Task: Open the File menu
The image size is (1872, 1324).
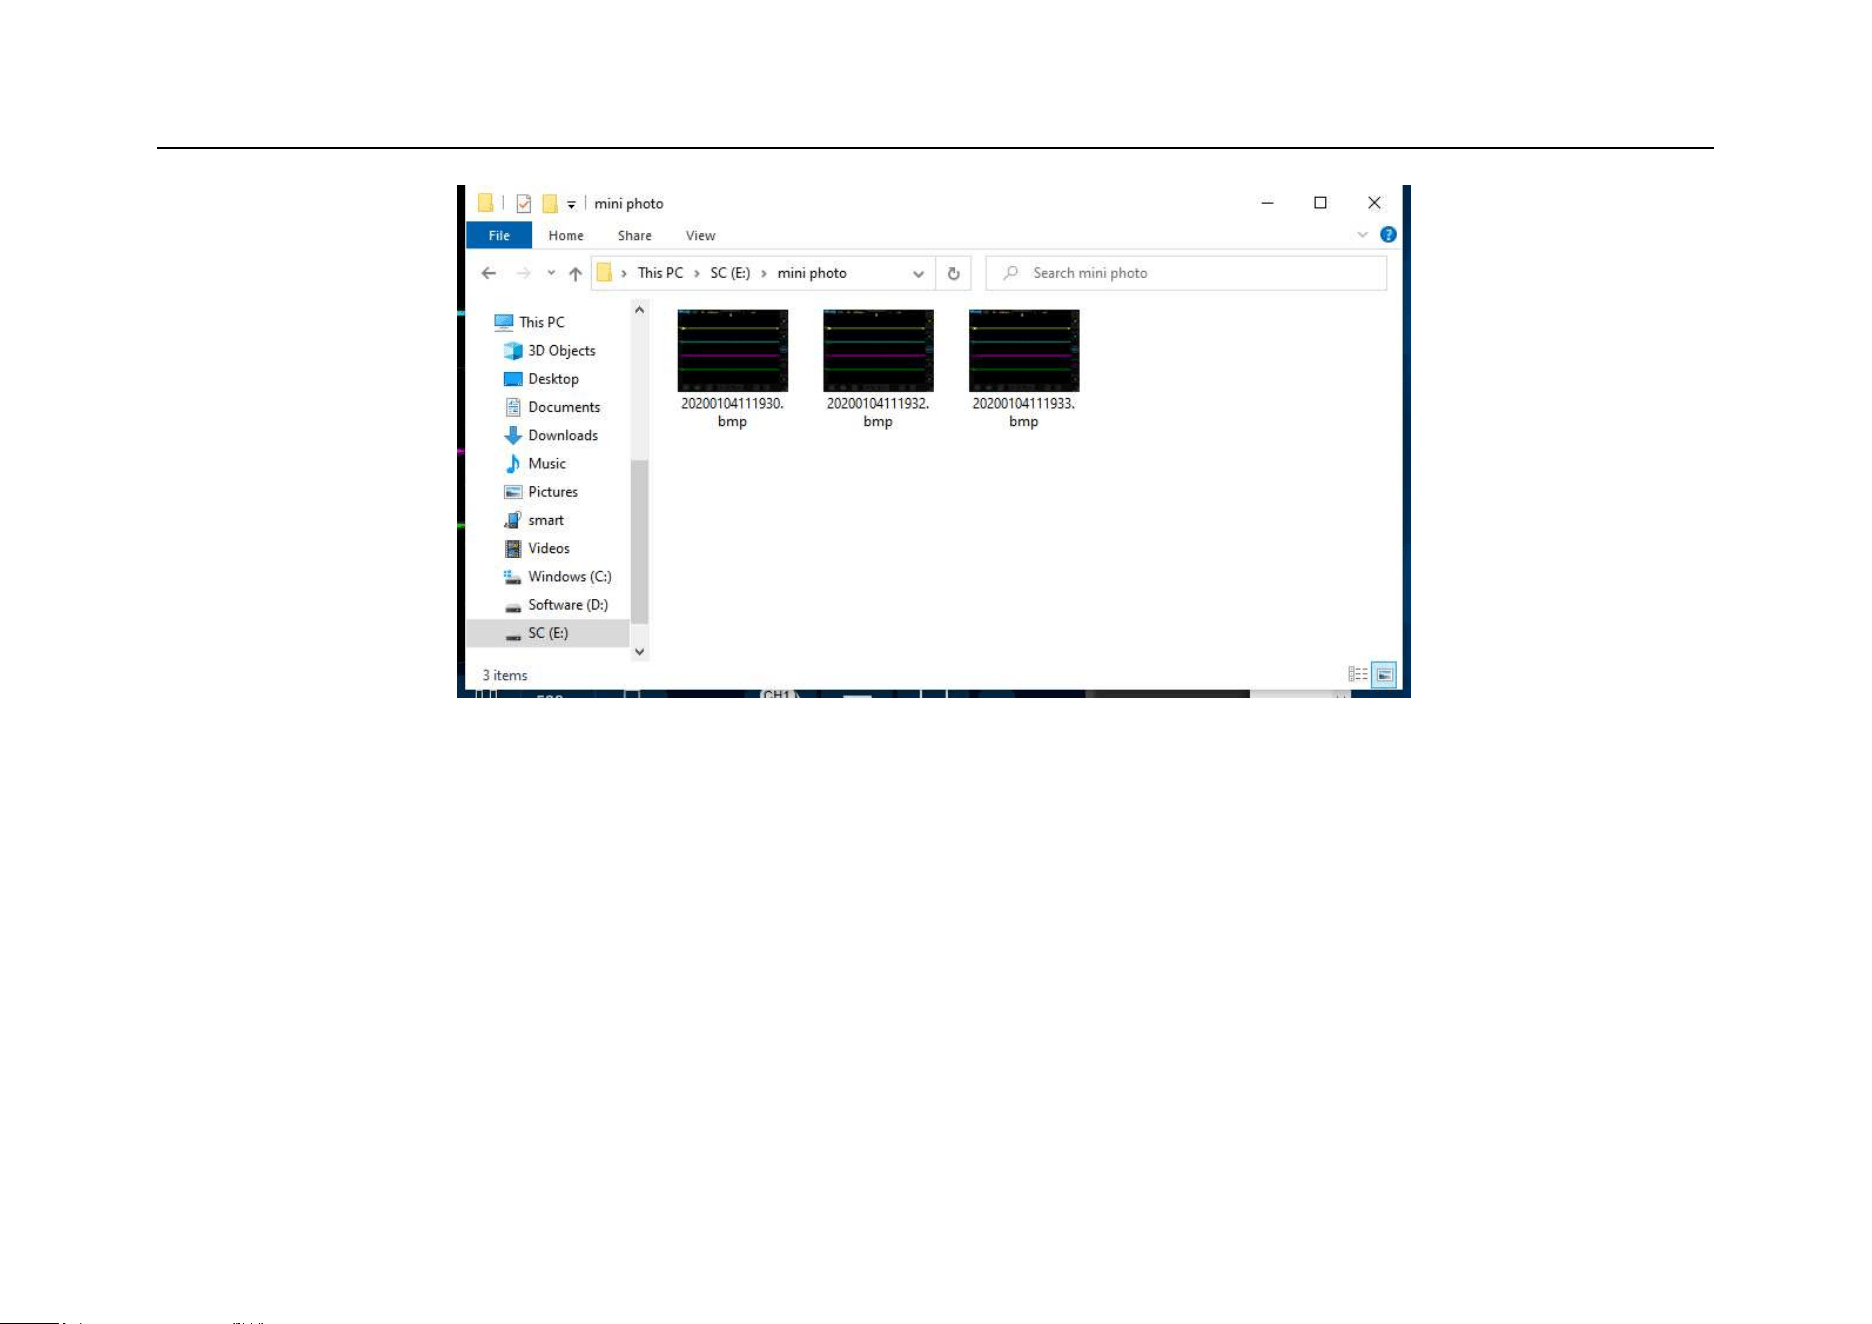Action: click(x=499, y=235)
